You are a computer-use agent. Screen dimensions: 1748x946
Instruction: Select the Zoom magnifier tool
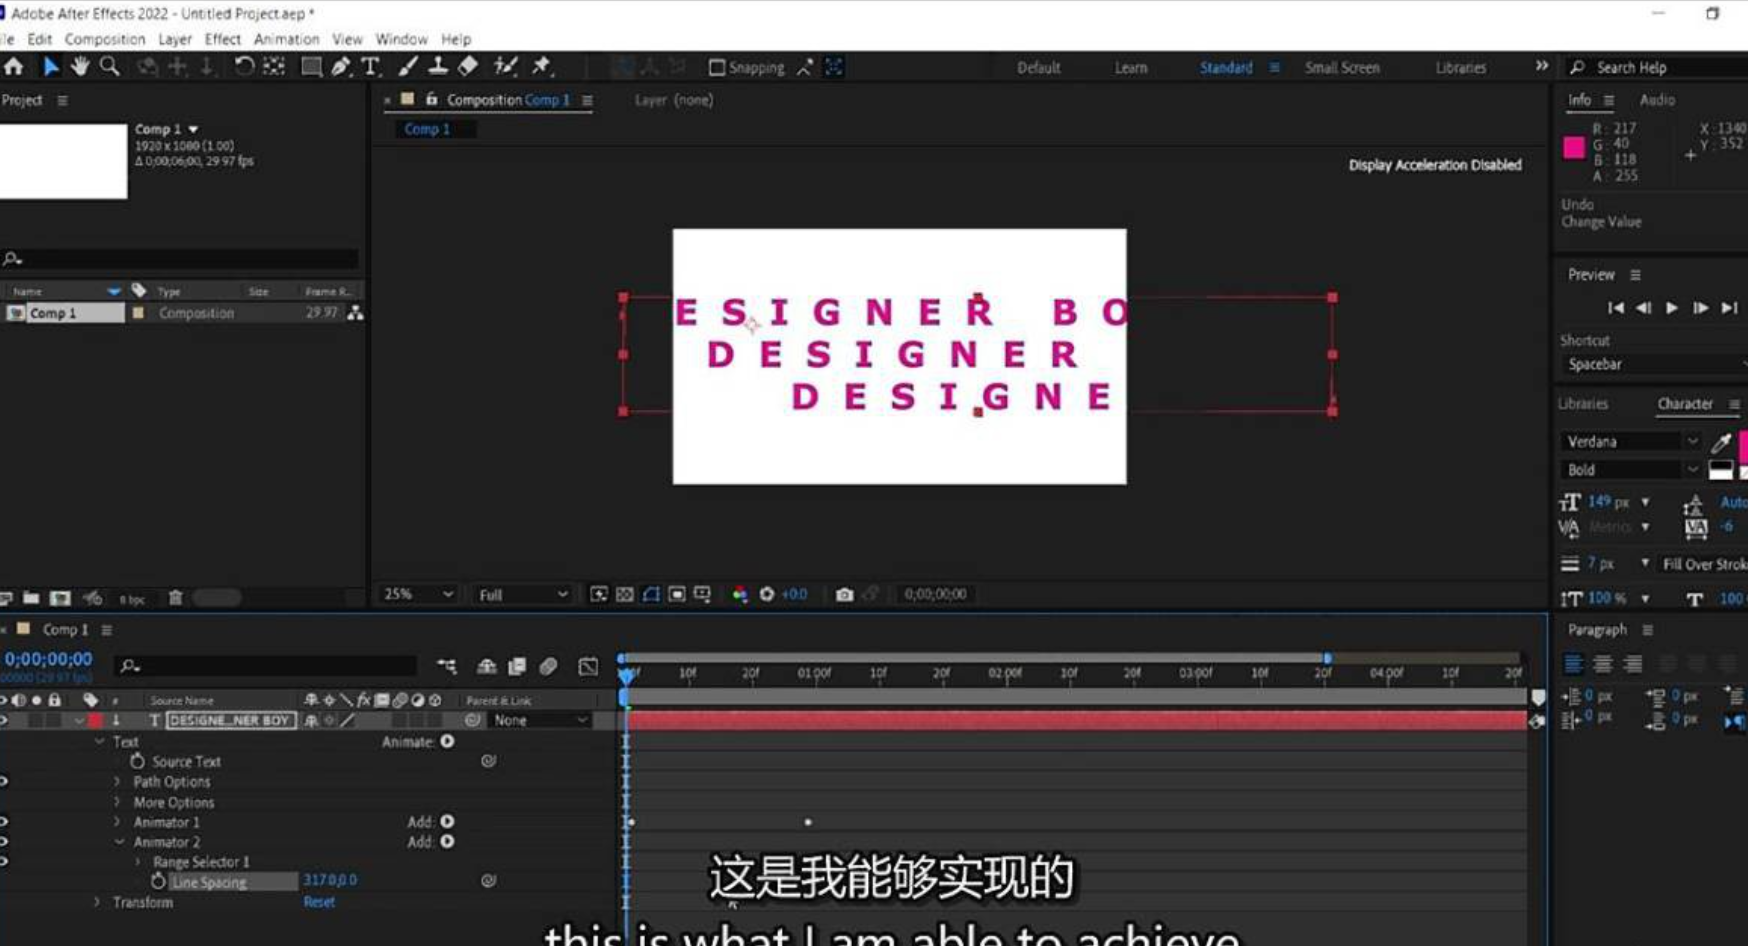click(110, 67)
